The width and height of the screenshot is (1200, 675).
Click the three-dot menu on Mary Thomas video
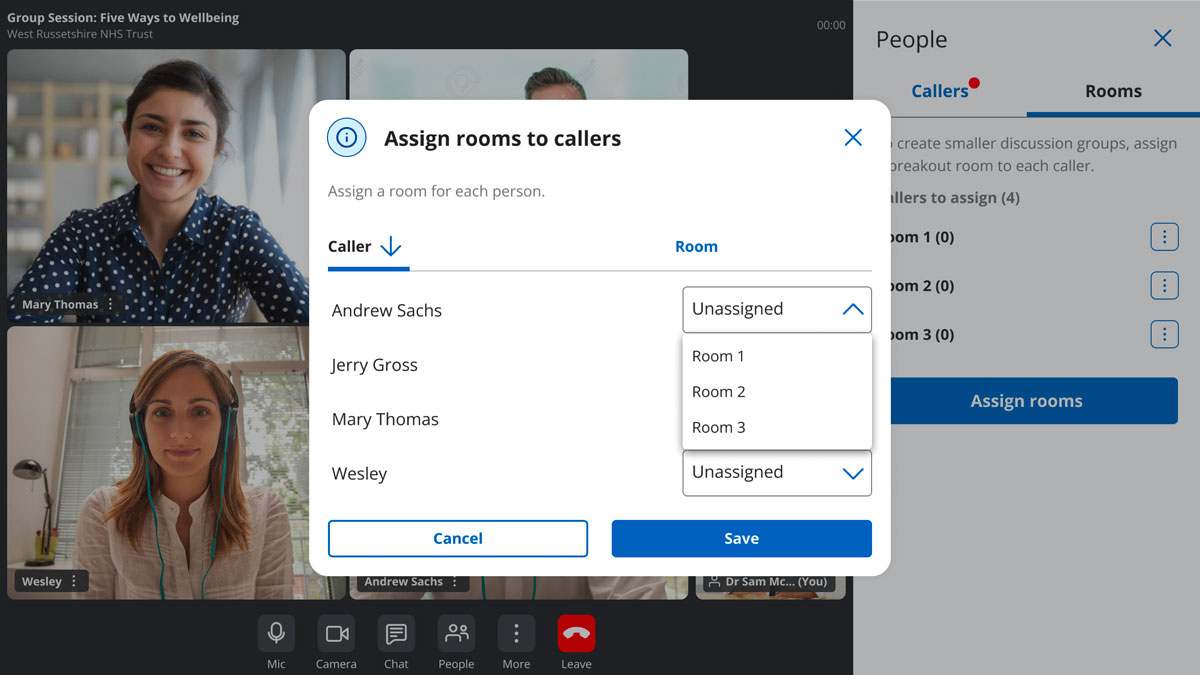coord(111,305)
